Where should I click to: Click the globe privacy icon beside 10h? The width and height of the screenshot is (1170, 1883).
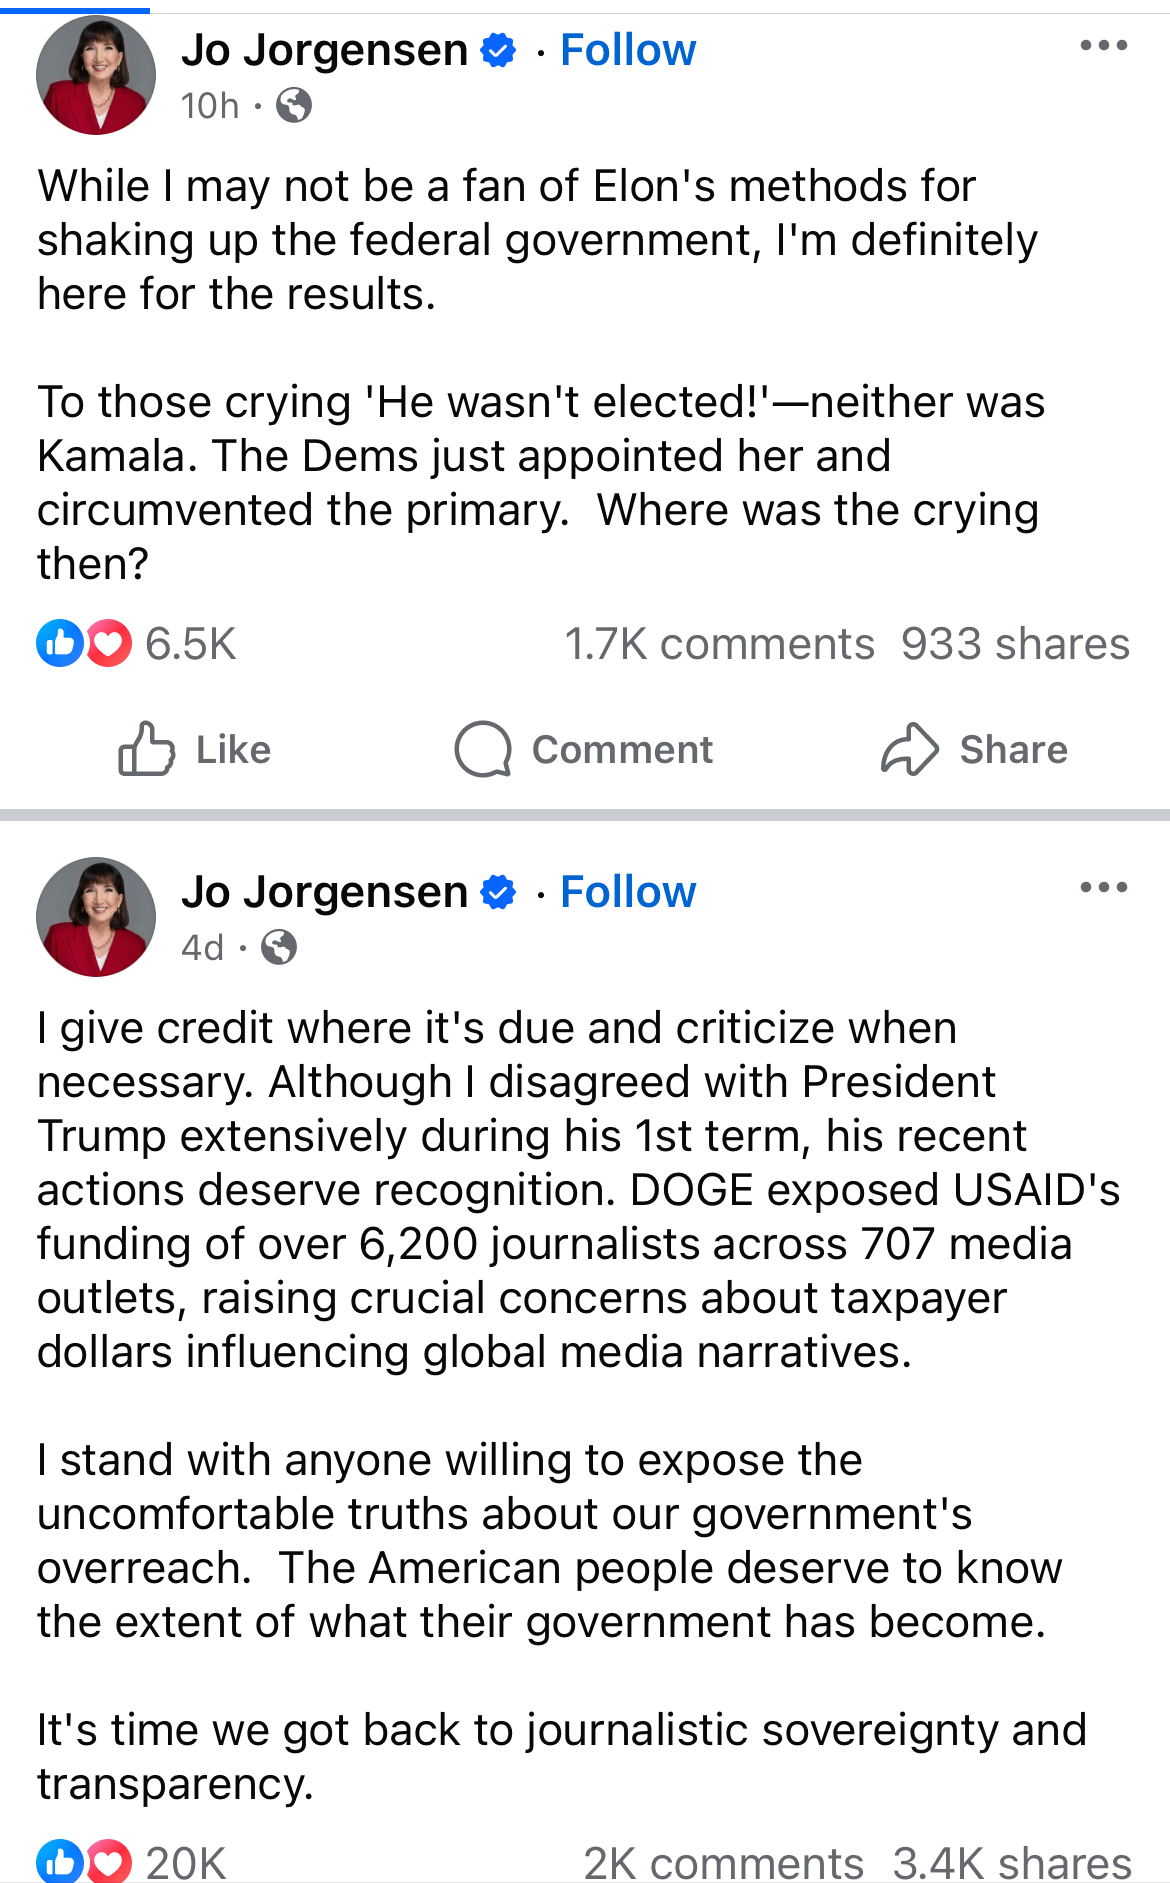(293, 105)
